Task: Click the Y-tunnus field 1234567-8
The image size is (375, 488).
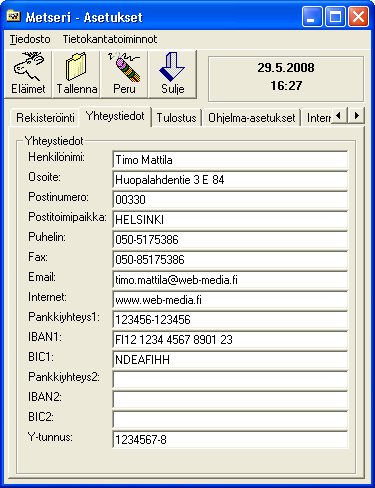Action: pos(230,440)
